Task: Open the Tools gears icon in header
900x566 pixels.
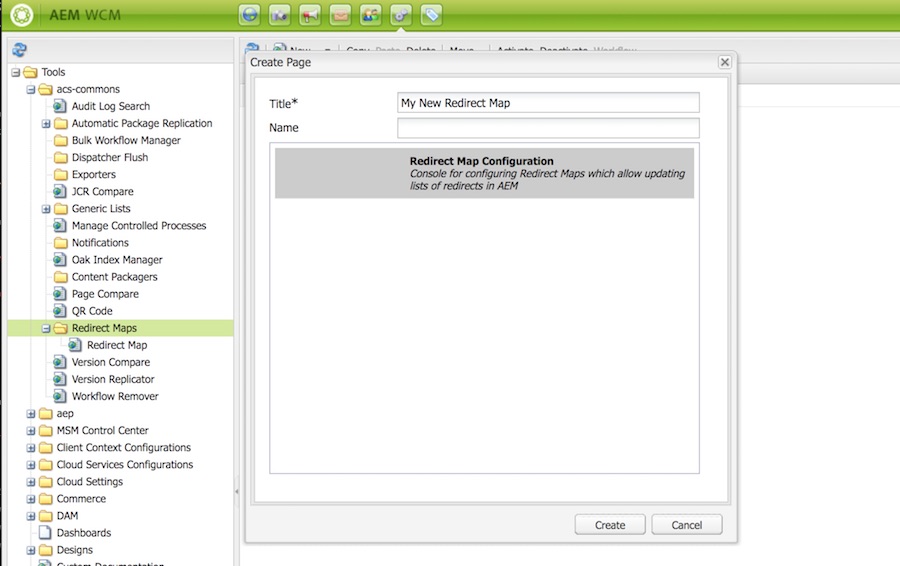Action: [401, 15]
